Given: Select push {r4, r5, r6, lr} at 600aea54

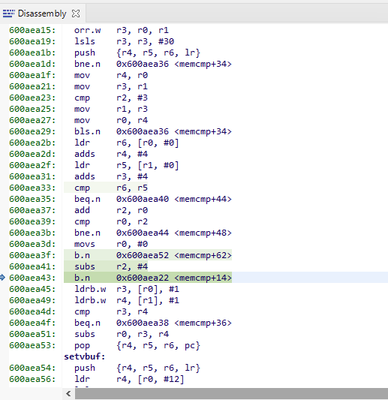Looking at the screenshot, I should click(x=137, y=368).
